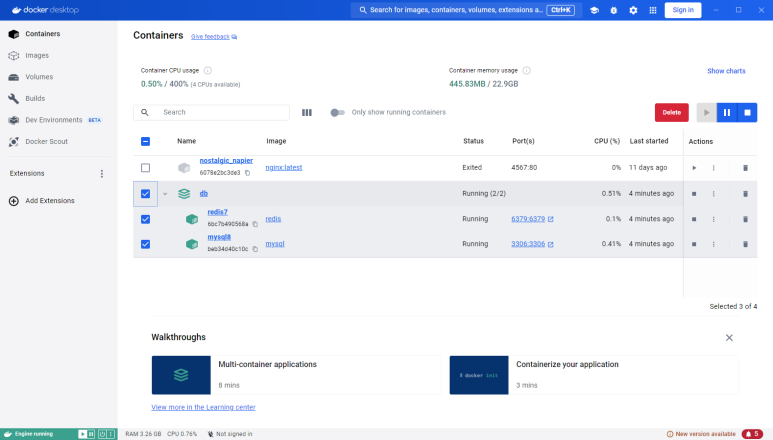Open the apps grid icon in header

pyautogui.click(x=653, y=10)
